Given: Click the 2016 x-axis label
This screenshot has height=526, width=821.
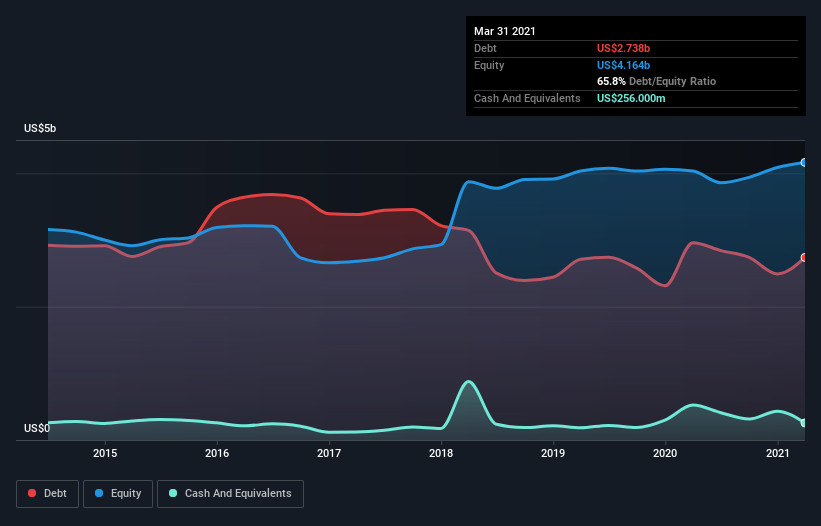Looking at the screenshot, I should point(217,453).
